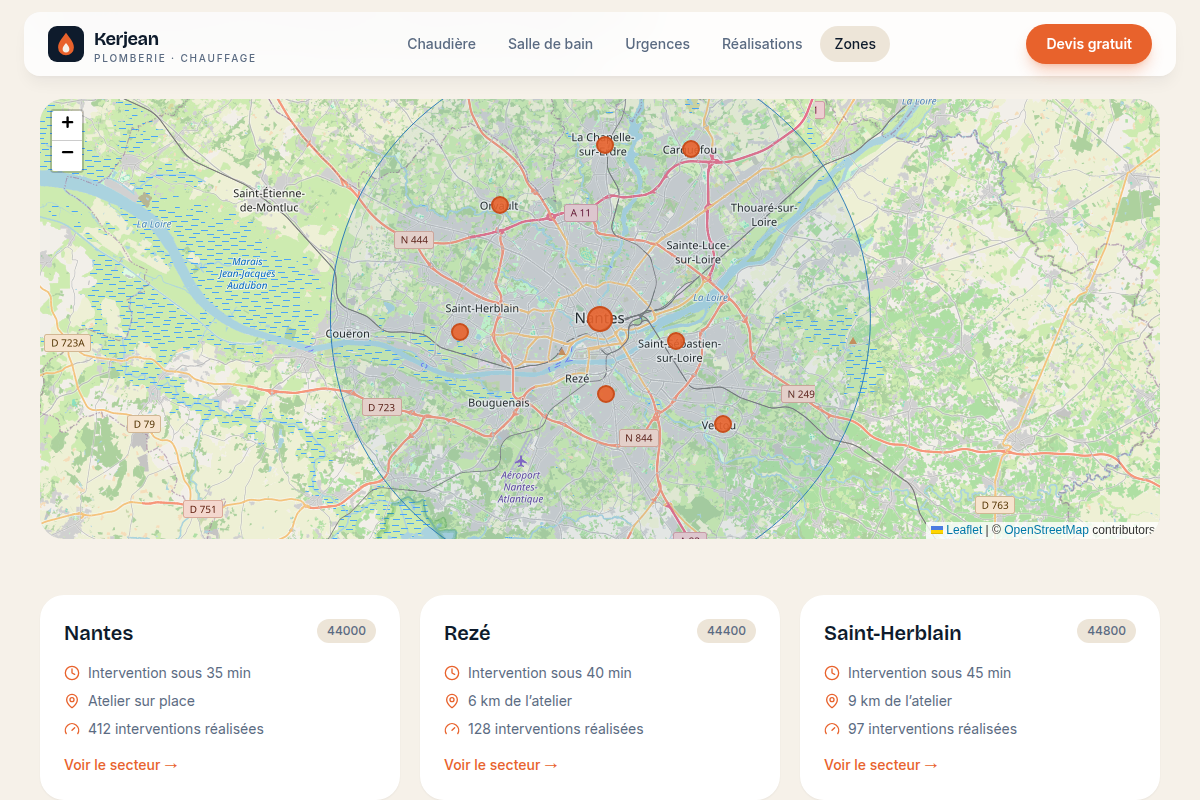Click the 44800 postal code badge
This screenshot has height=800, width=1200.
tap(1107, 631)
